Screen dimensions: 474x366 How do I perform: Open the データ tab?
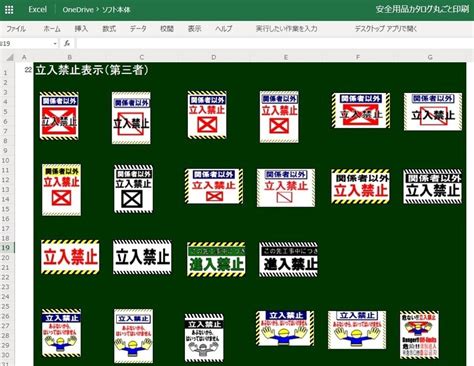(x=138, y=29)
